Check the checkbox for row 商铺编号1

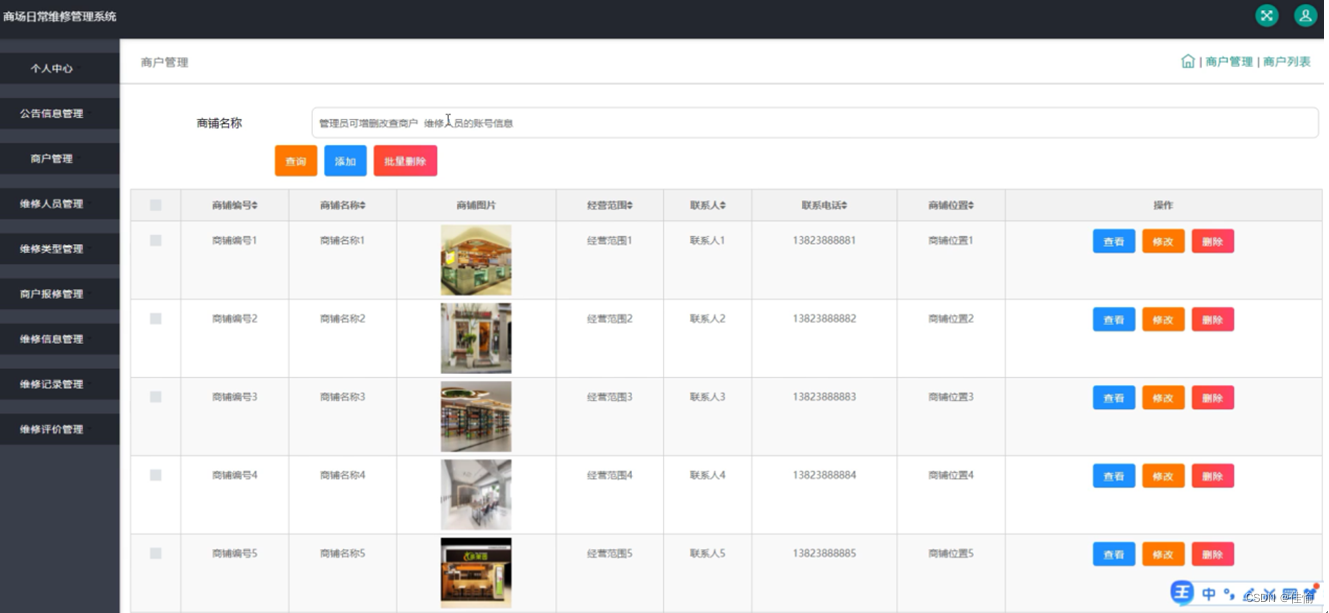(156, 240)
